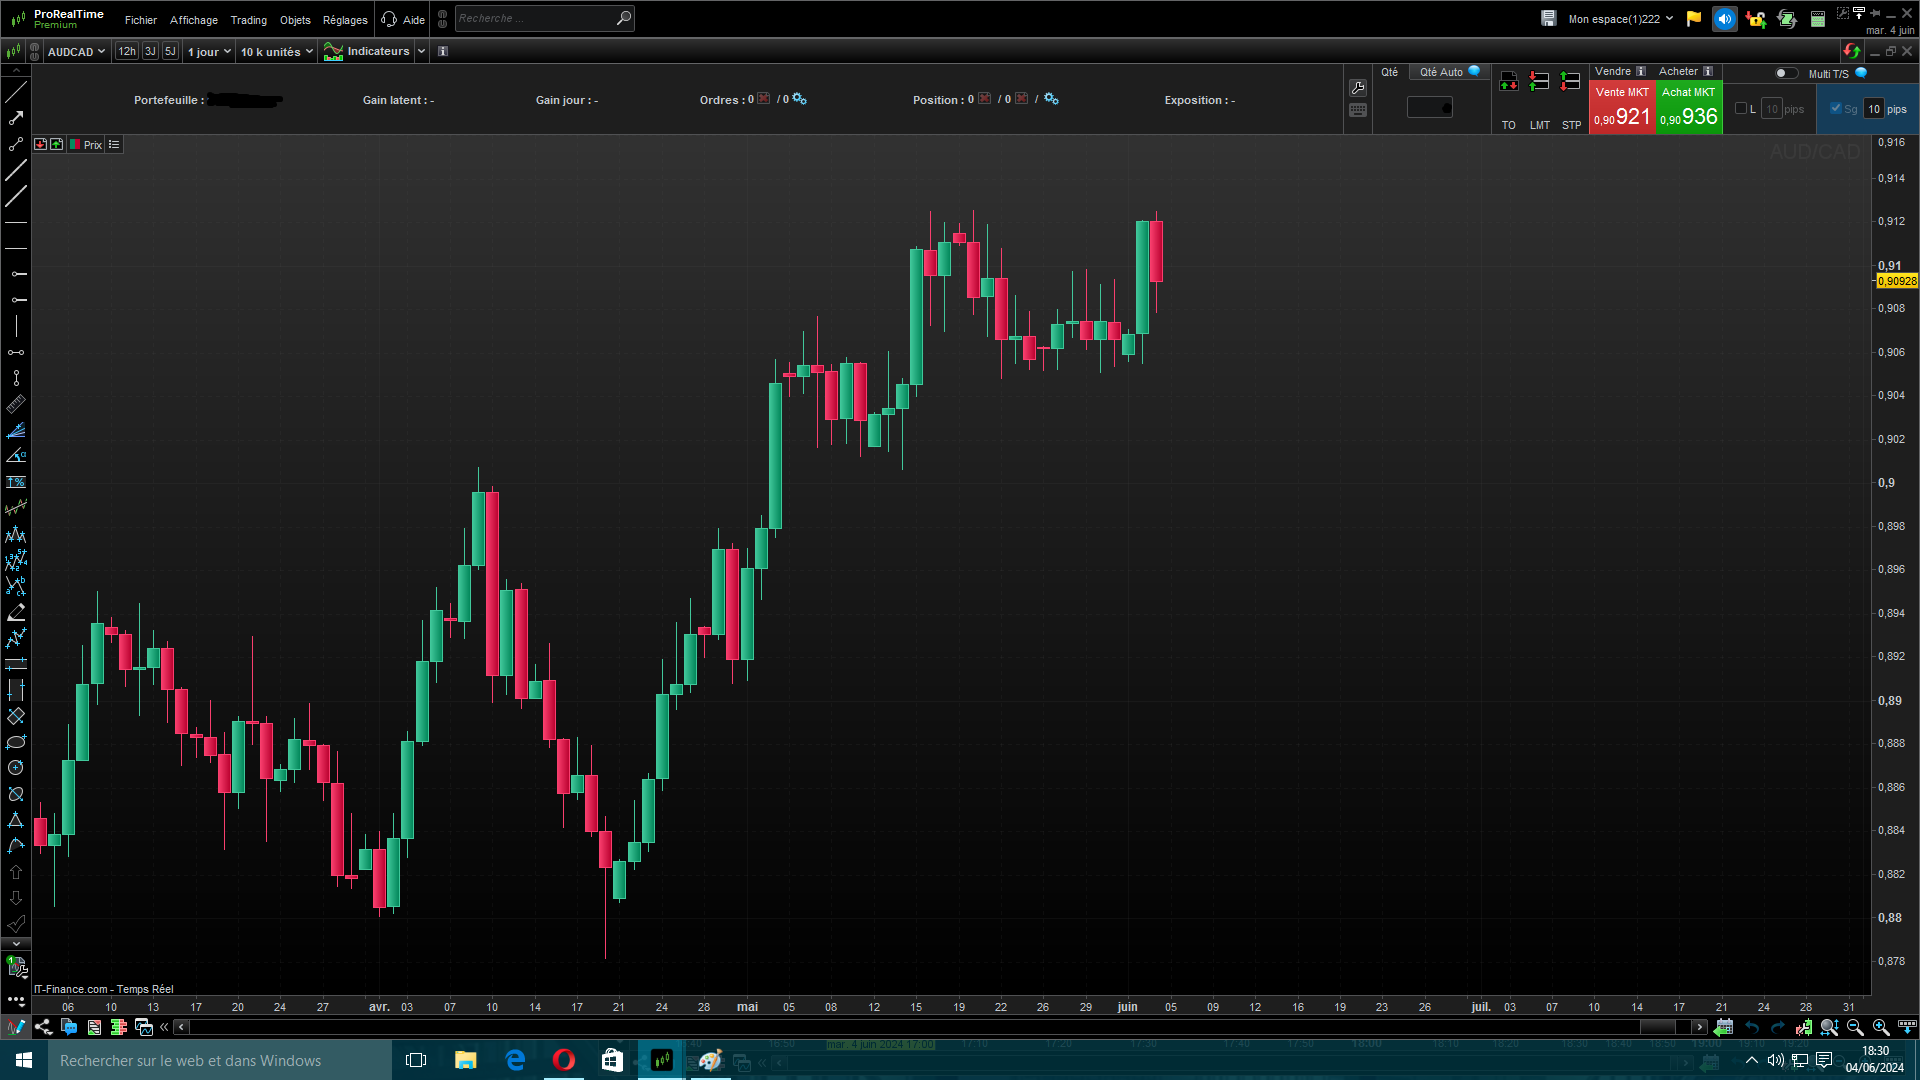
Task: Open the AUDCAD instrument dropdown
Action: [76, 52]
